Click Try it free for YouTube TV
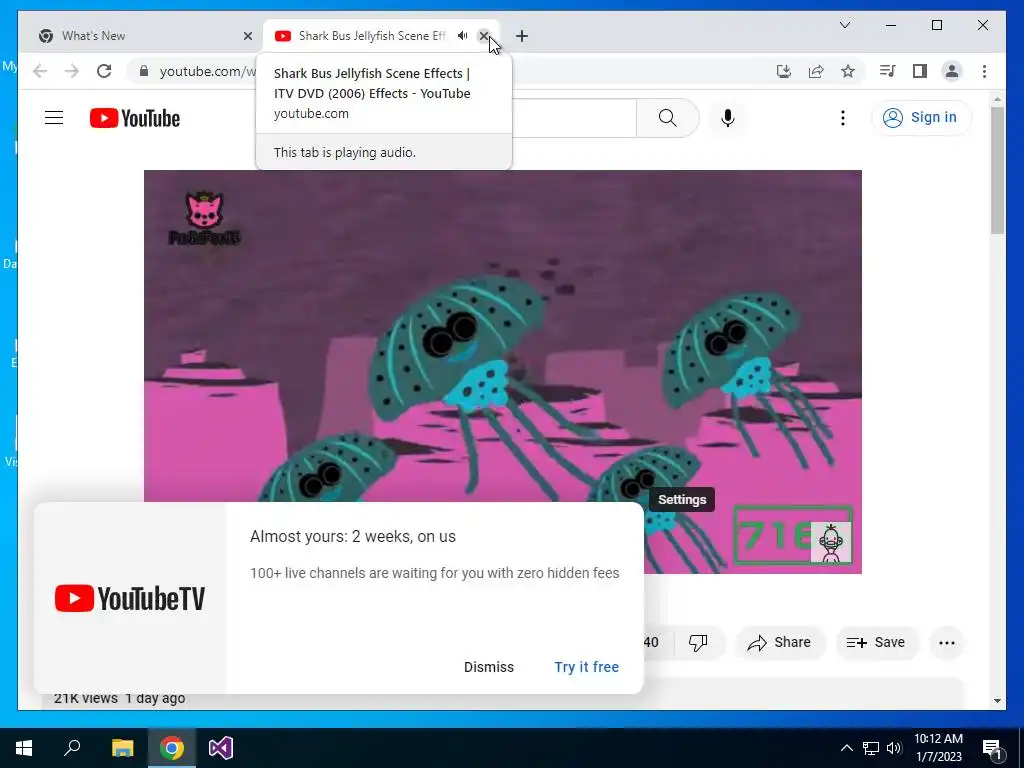This screenshot has height=768, width=1024. pyautogui.click(x=586, y=667)
